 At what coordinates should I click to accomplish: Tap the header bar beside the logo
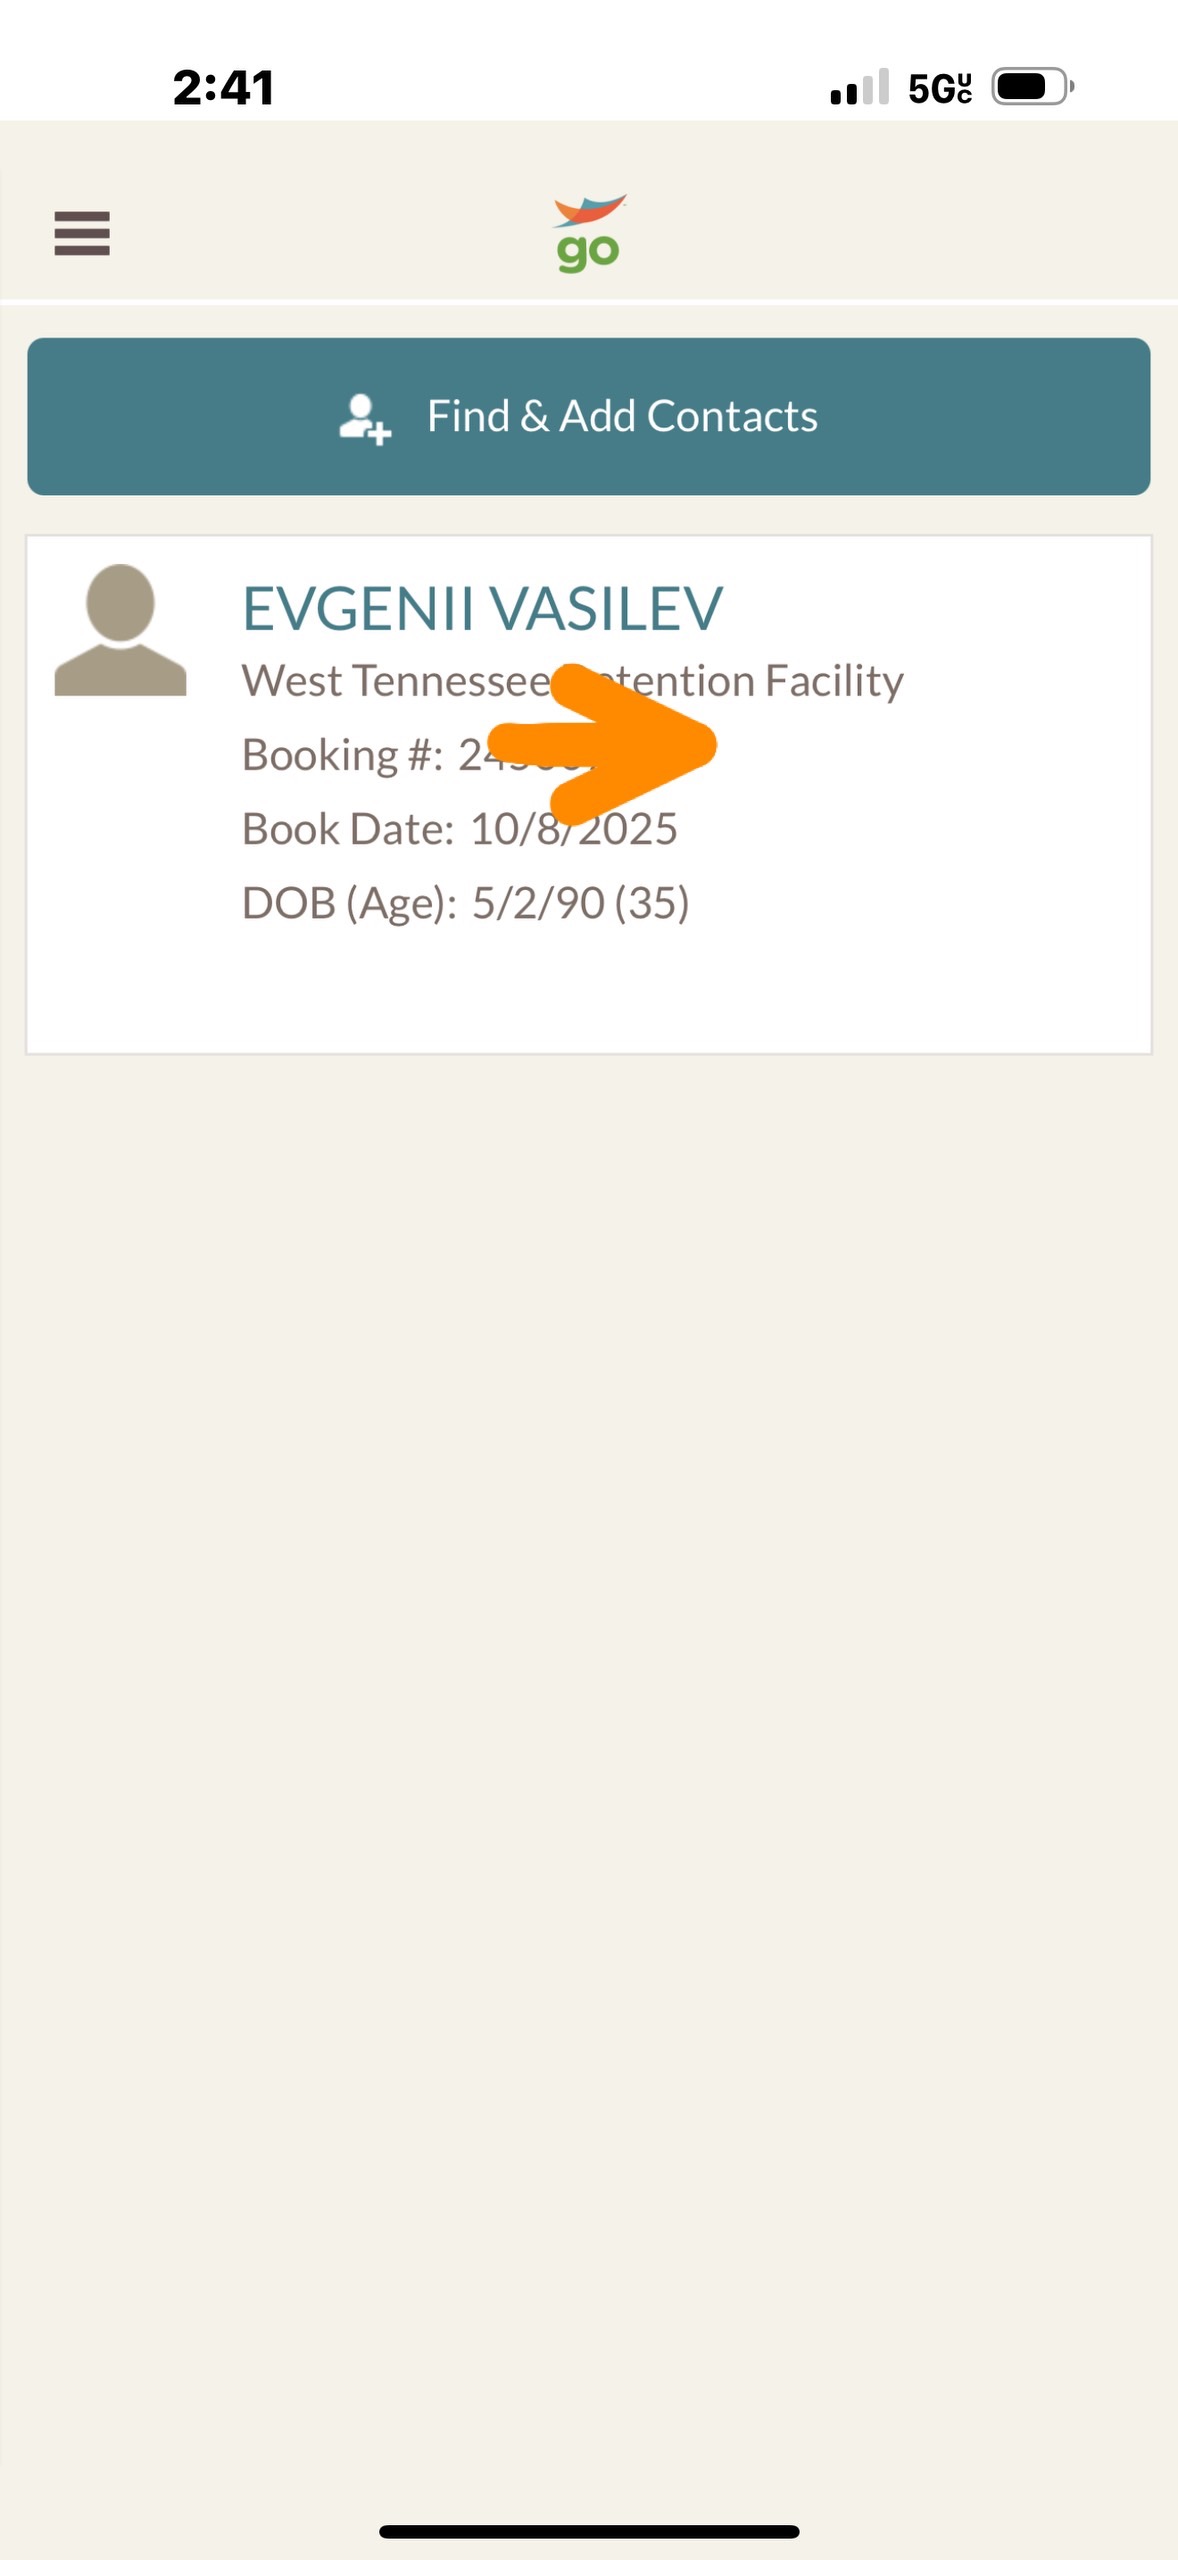tap(880, 234)
